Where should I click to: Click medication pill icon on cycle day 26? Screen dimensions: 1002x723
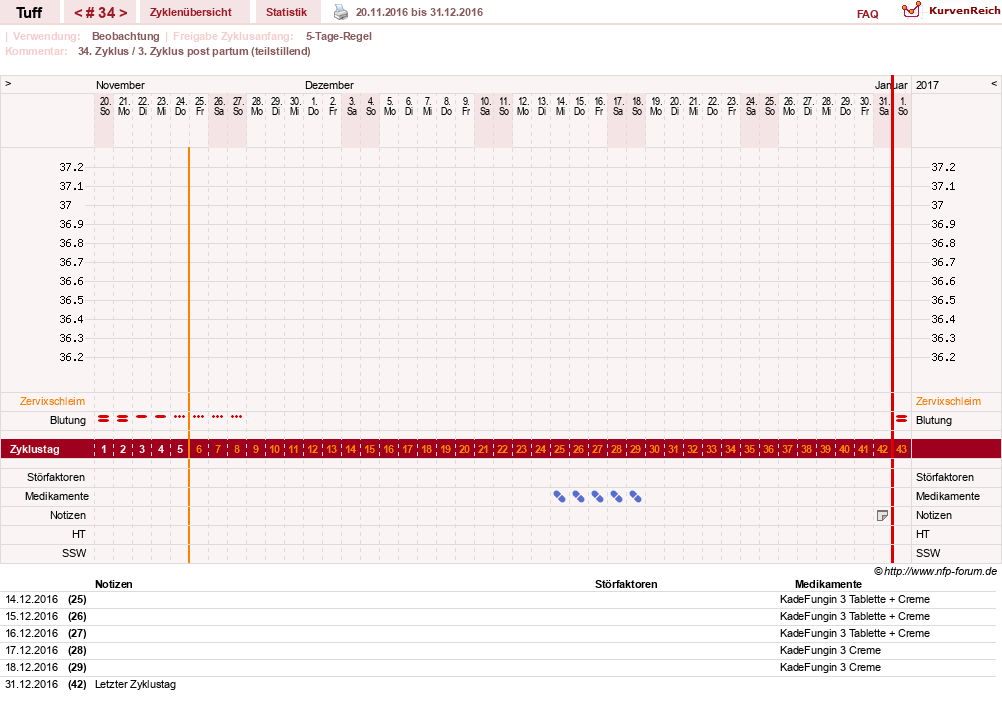578,496
